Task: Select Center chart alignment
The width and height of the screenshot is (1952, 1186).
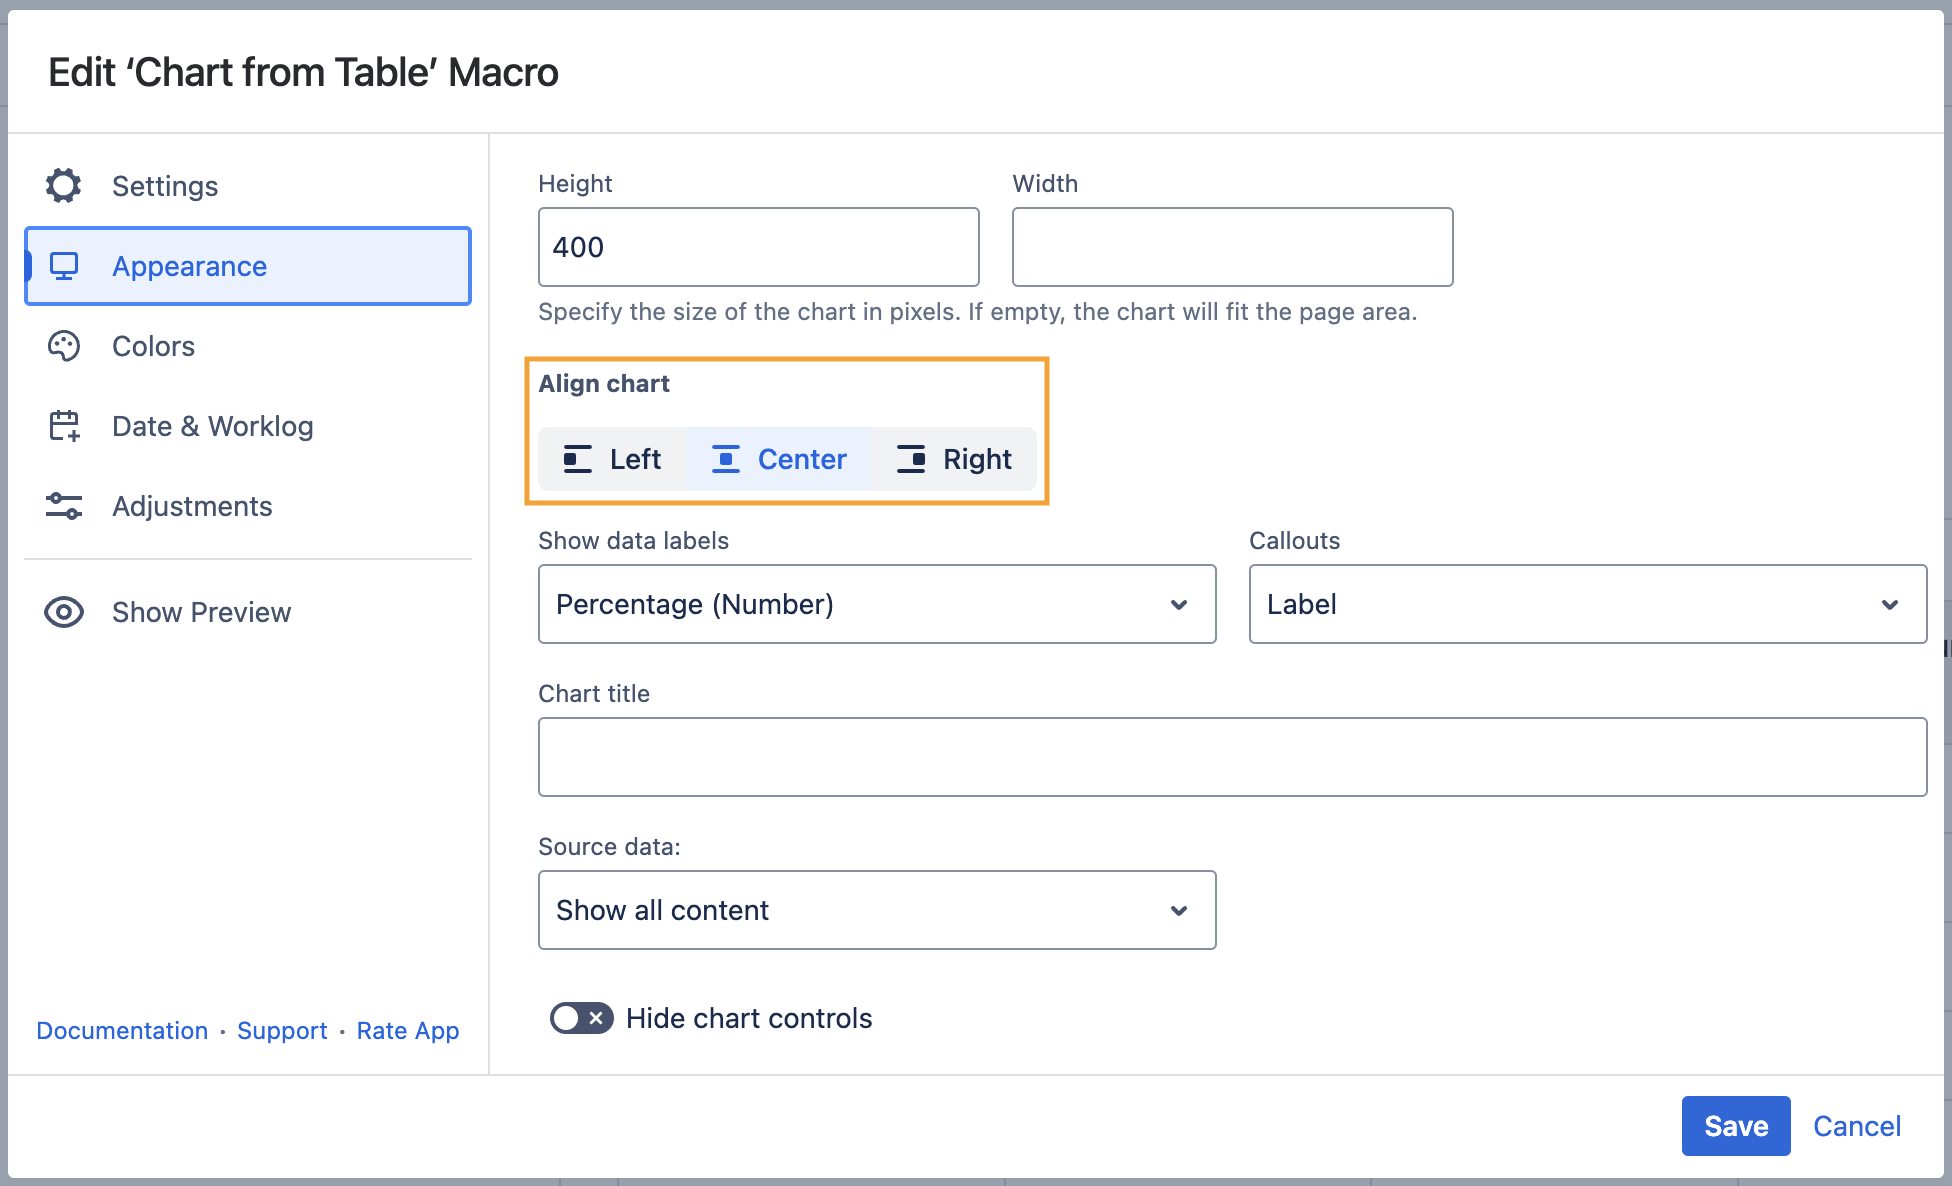Action: 780,459
